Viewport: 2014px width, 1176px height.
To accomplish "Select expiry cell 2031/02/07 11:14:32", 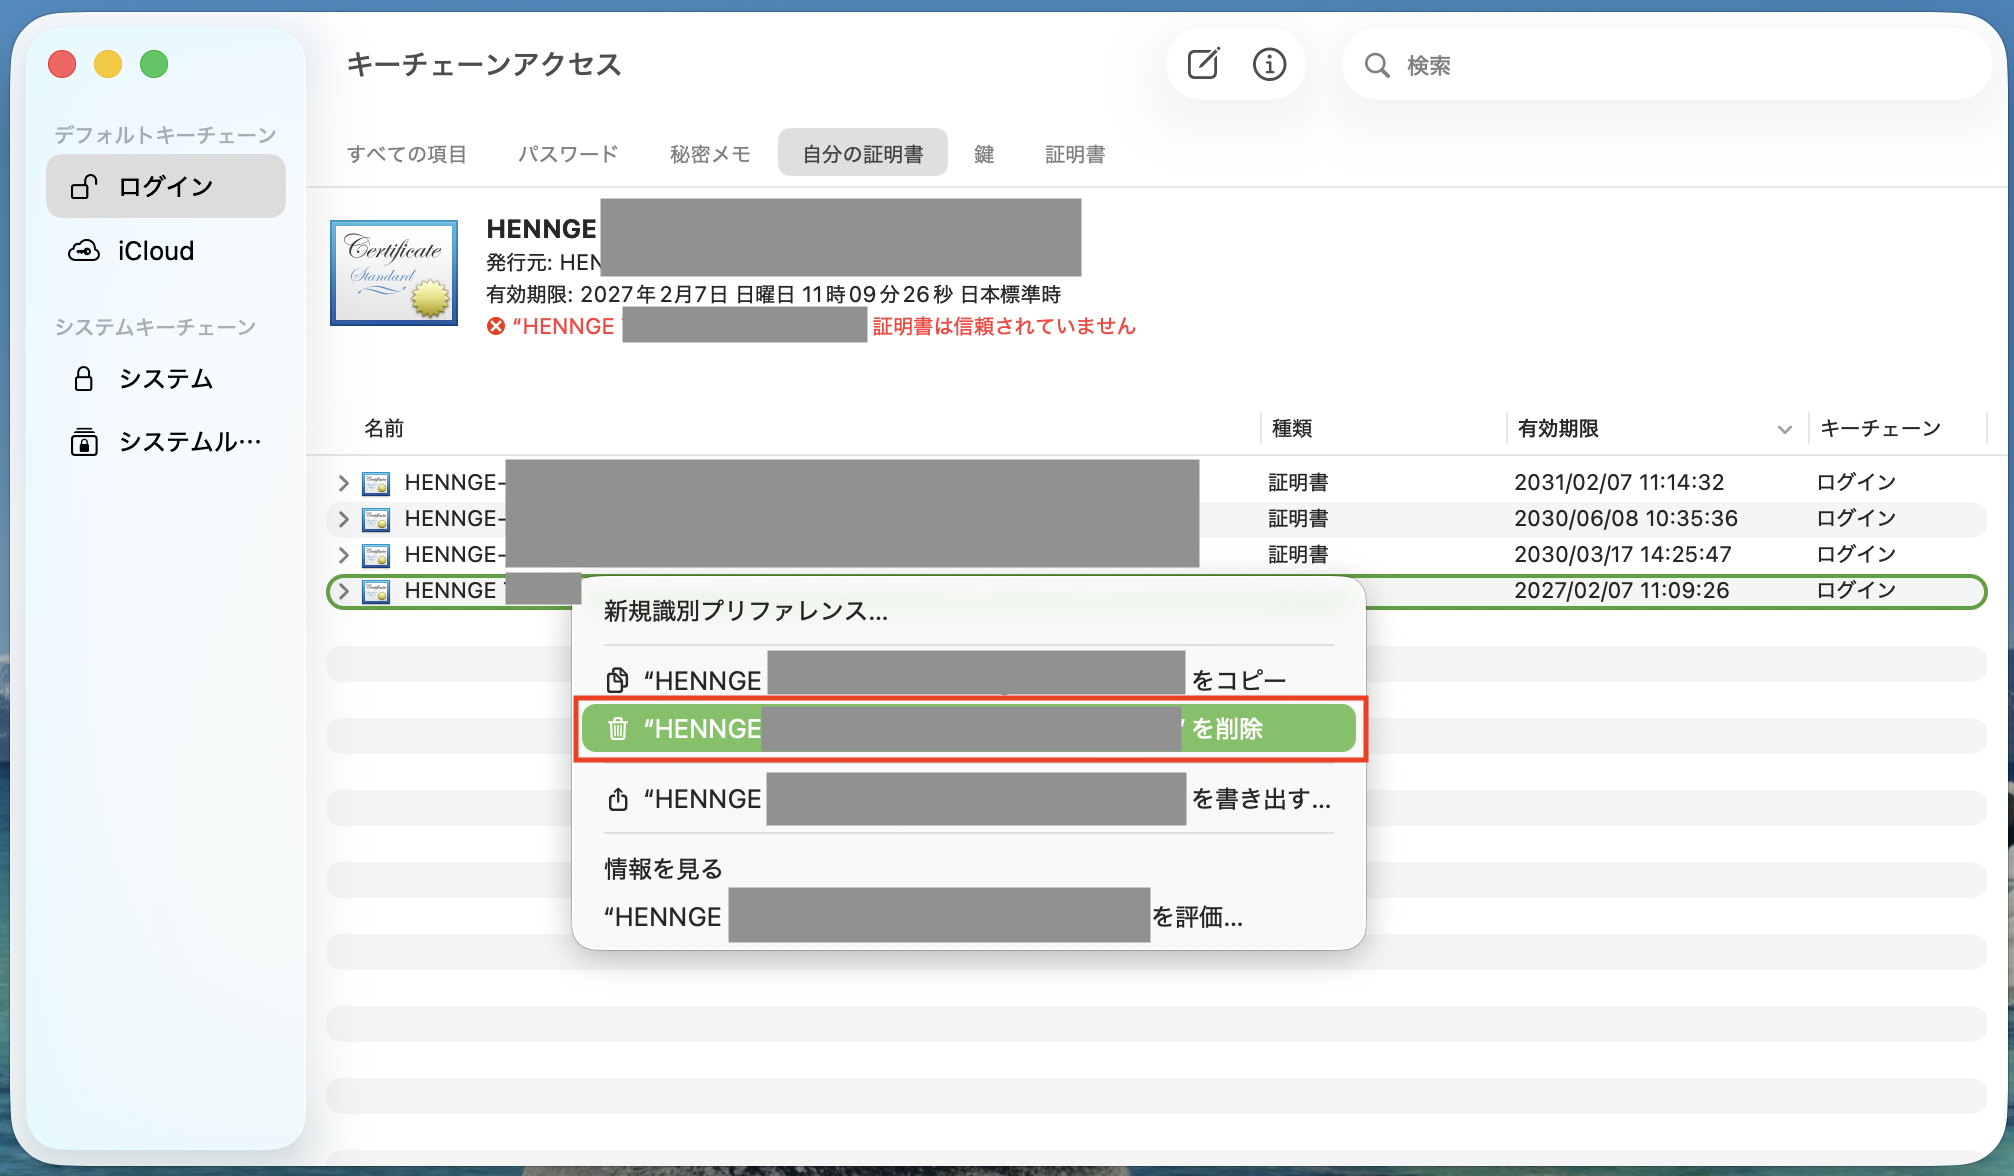I will click(1619, 482).
